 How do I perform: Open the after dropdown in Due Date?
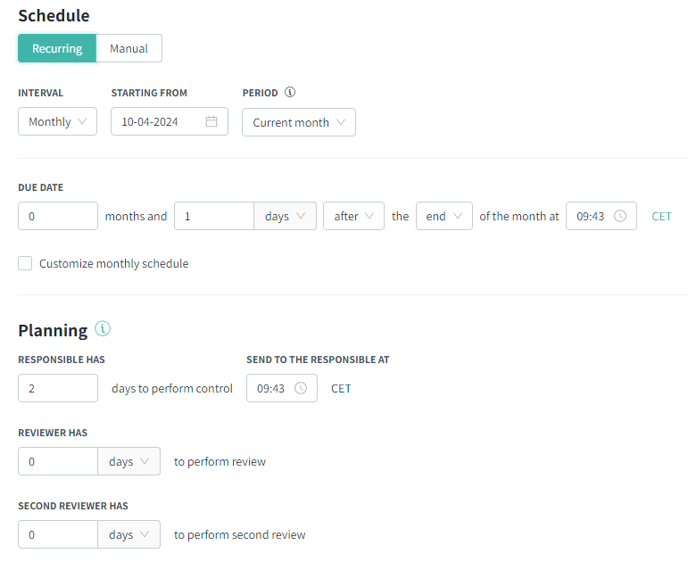[x=354, y=216]
